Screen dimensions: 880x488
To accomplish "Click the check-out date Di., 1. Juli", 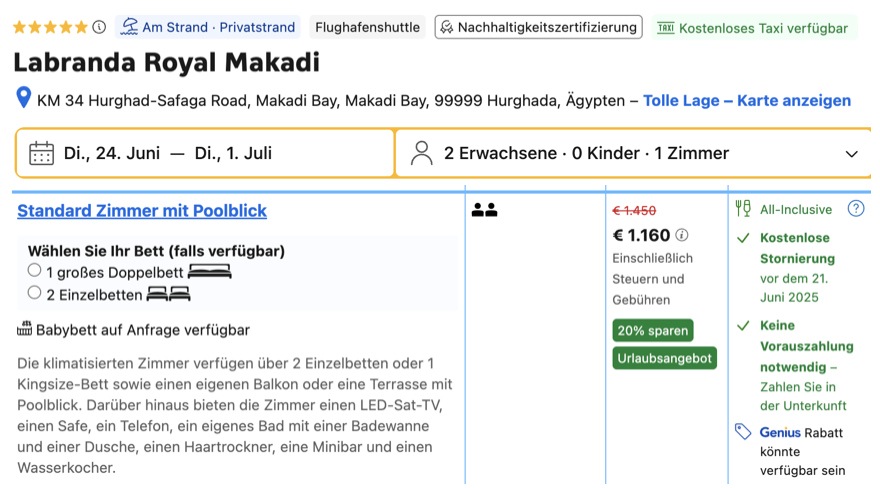I will 233,153.
